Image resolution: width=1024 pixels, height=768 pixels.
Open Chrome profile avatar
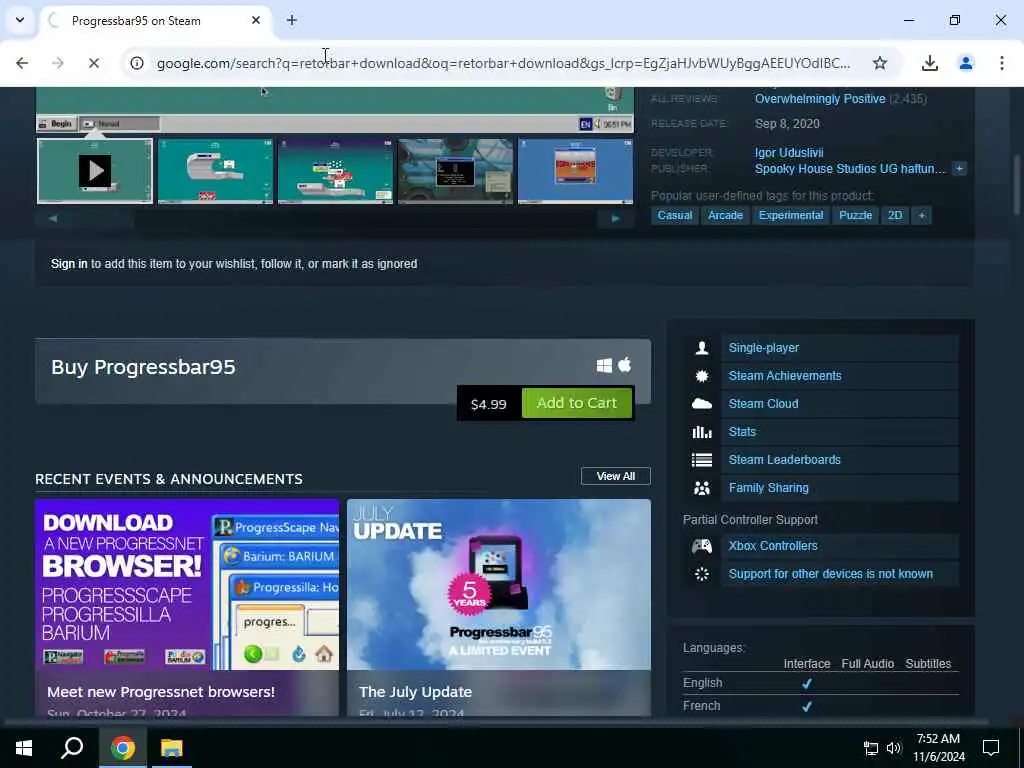[965, 63]
